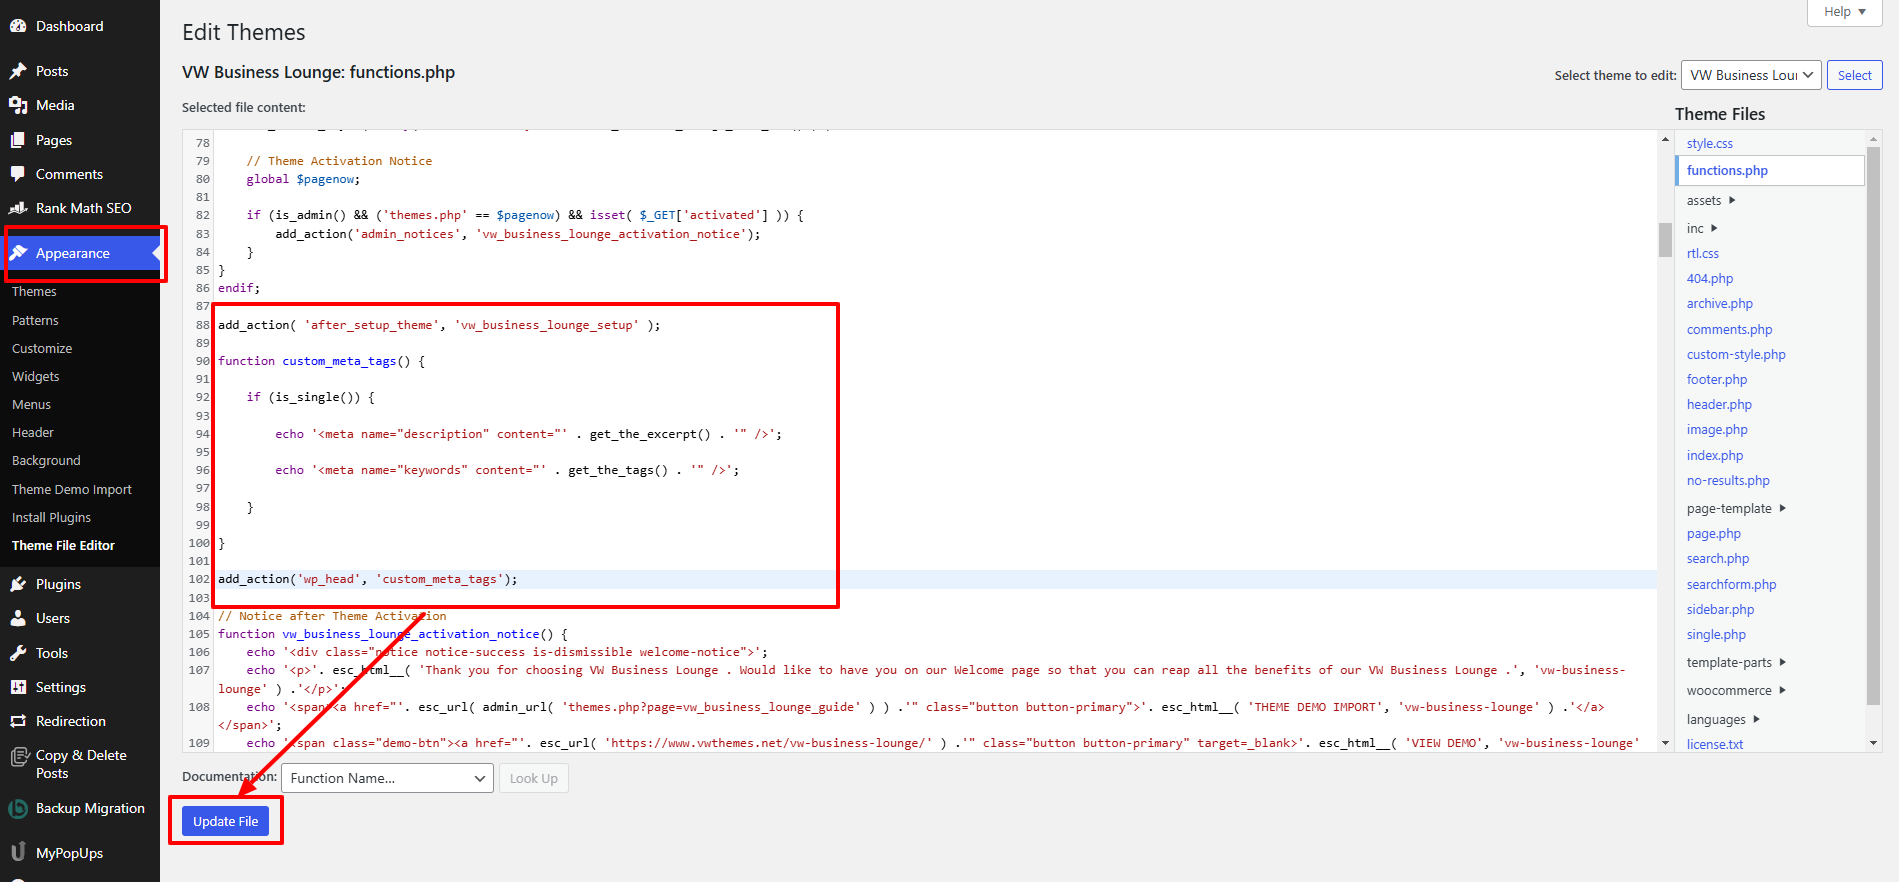Open style.css in the theme files

1710,143
